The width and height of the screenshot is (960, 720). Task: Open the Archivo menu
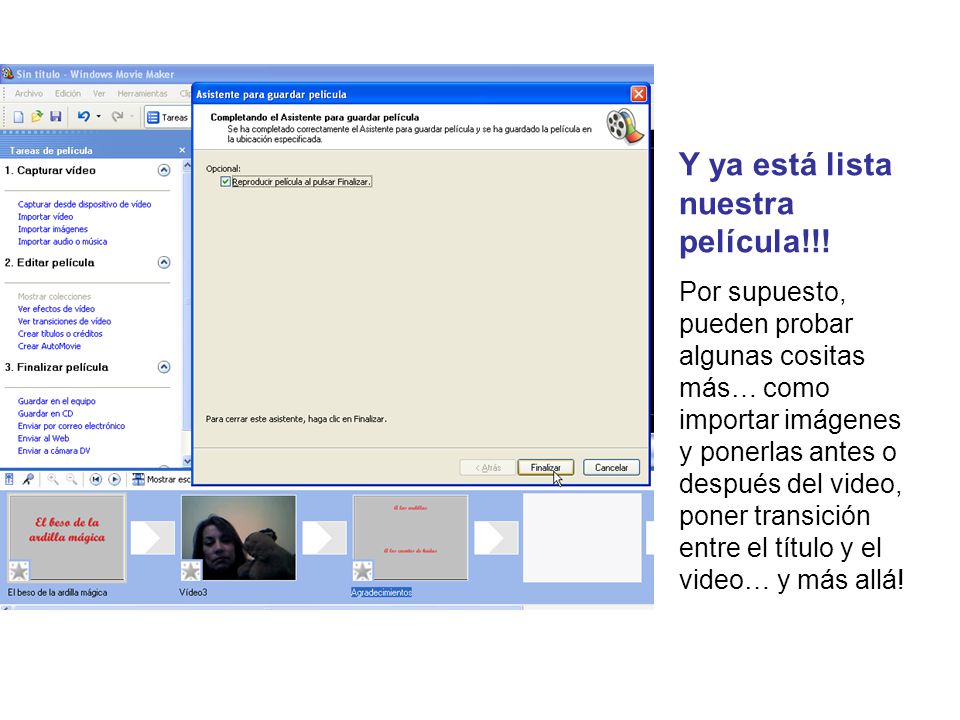pyautogui.click(x=29, y=94)
